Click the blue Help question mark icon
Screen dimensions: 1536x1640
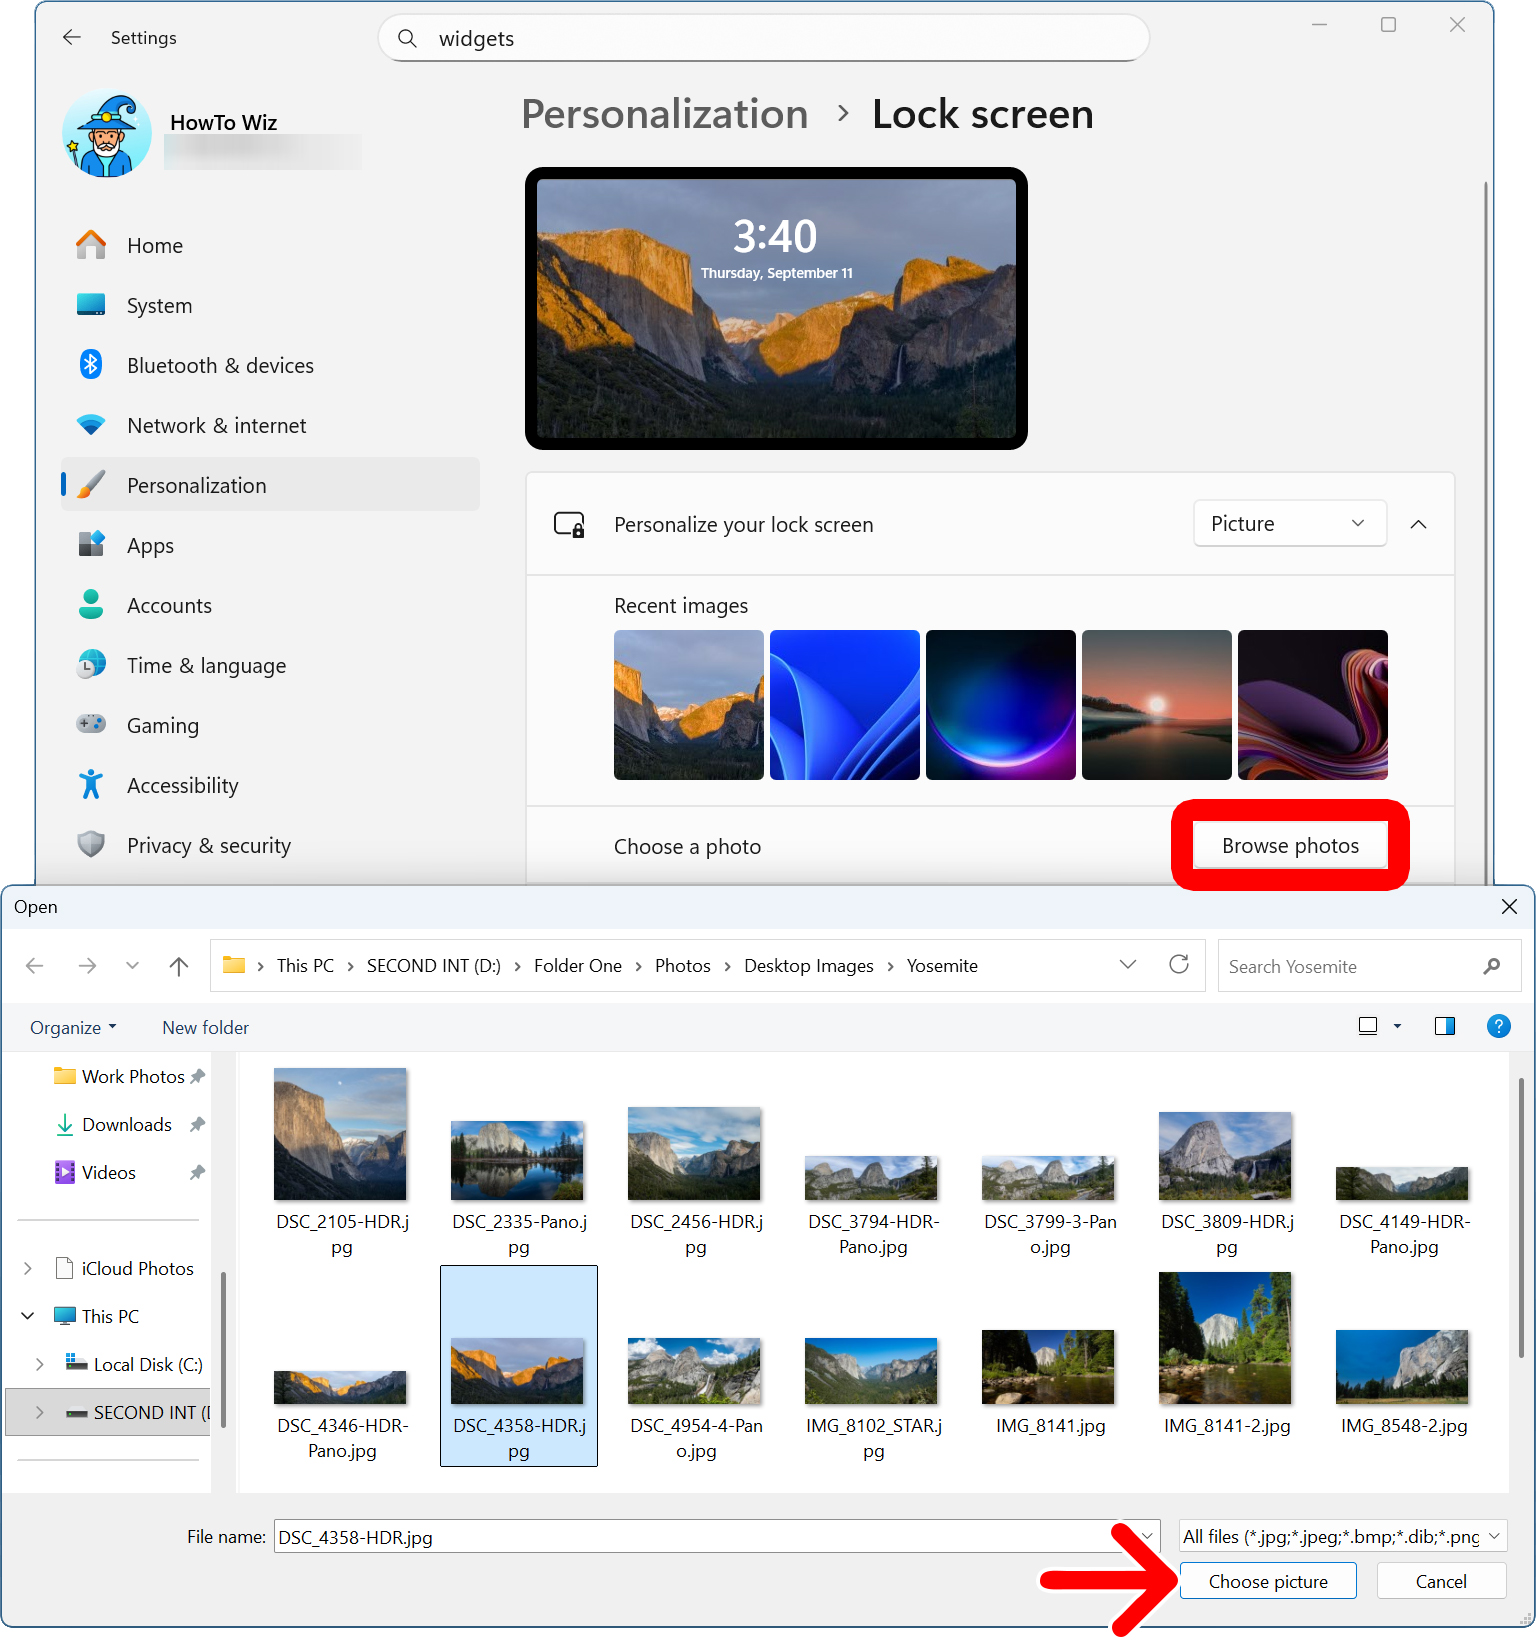point(1499,1026)
